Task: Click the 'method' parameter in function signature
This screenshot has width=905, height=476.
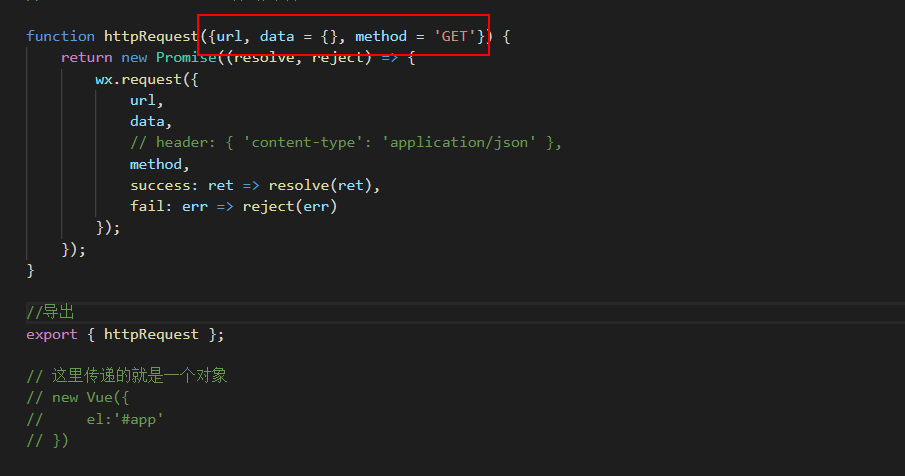Action: click(381, 36)
